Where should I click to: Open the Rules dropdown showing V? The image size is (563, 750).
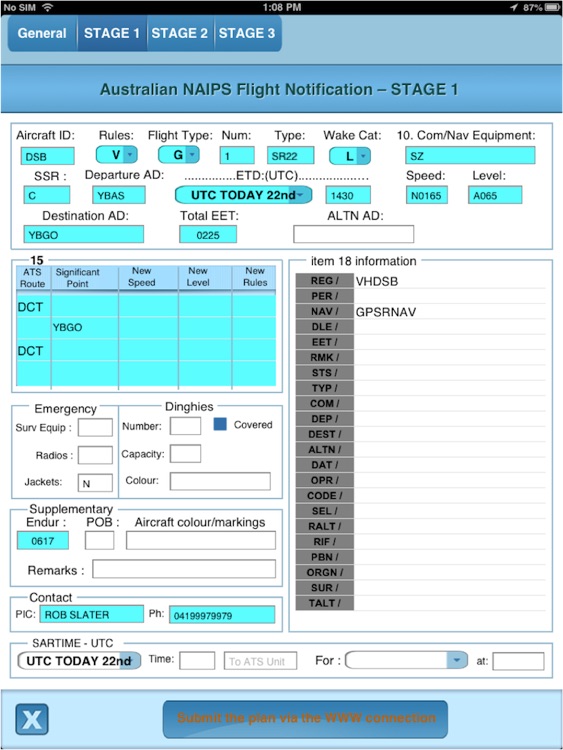[x=116, y=154]
